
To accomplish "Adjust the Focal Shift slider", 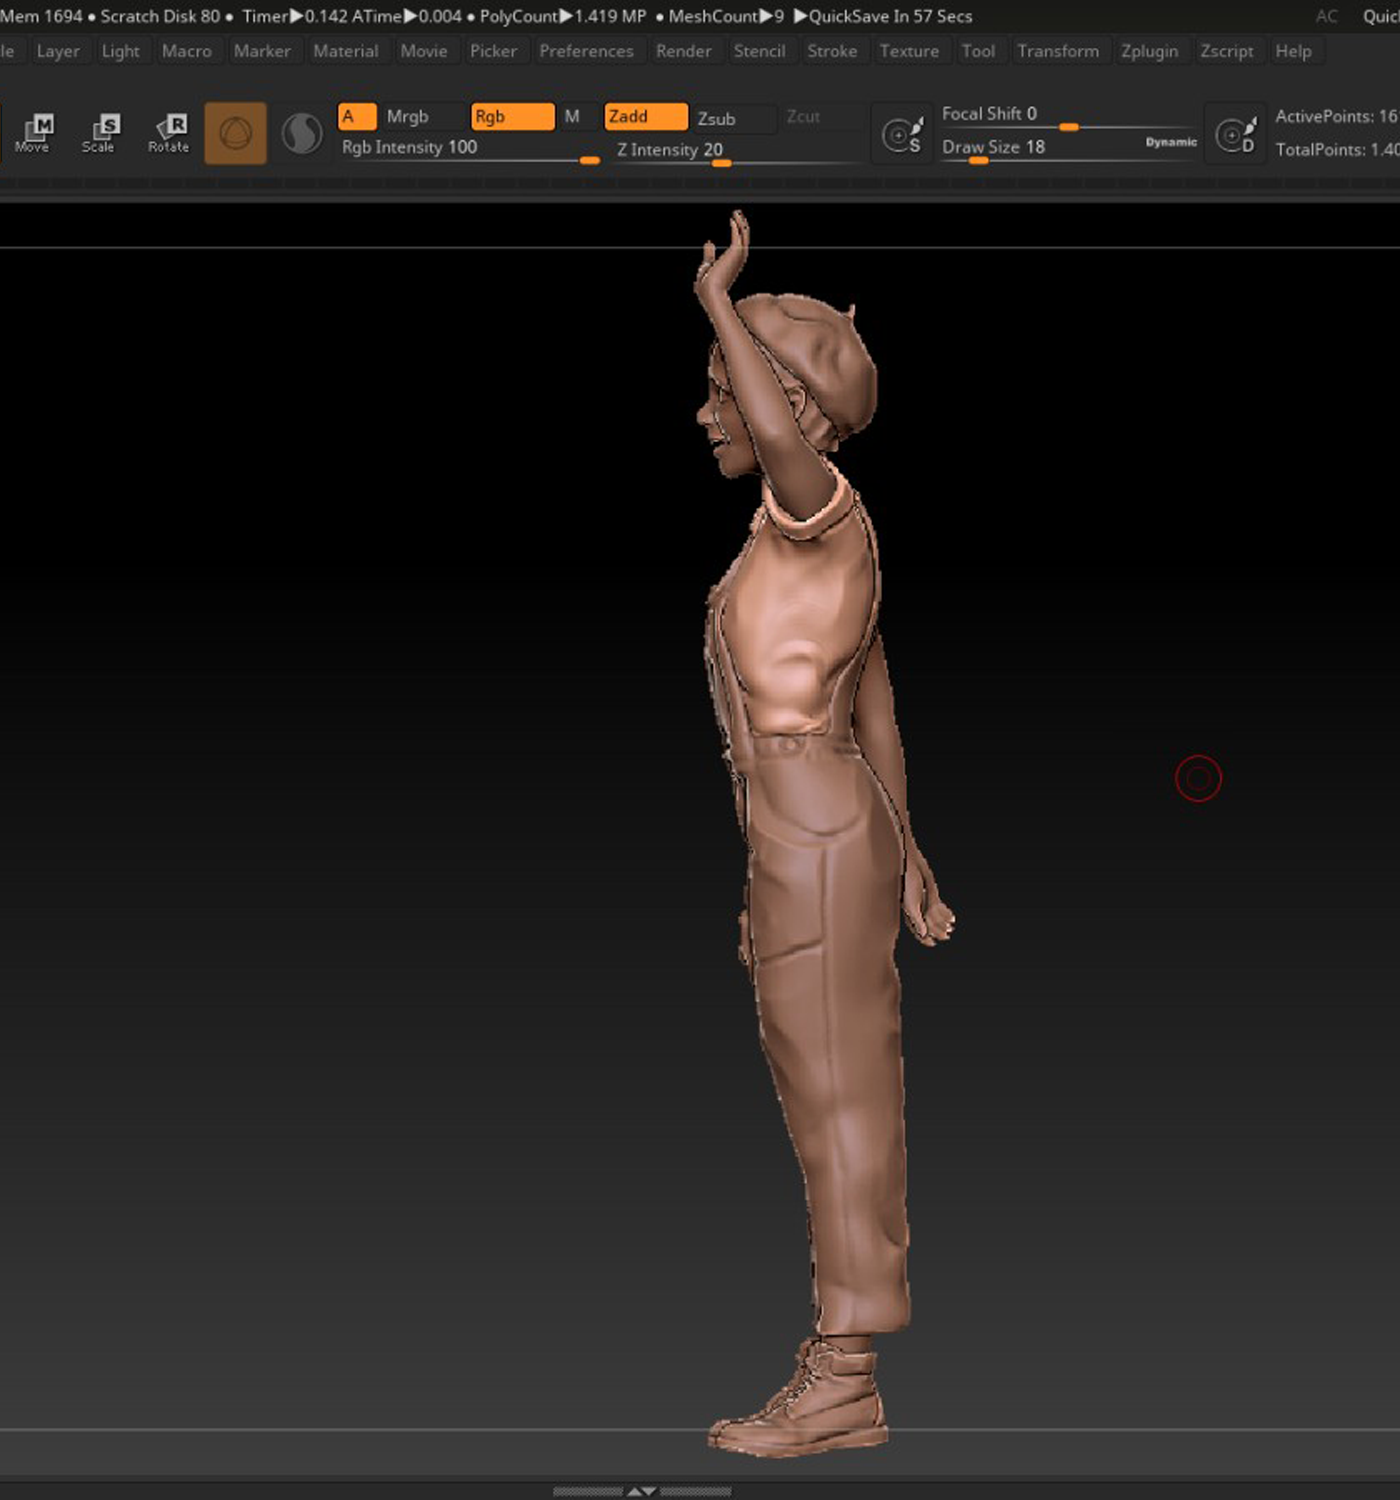I will pyautogui.click(x=1068, y=116).
